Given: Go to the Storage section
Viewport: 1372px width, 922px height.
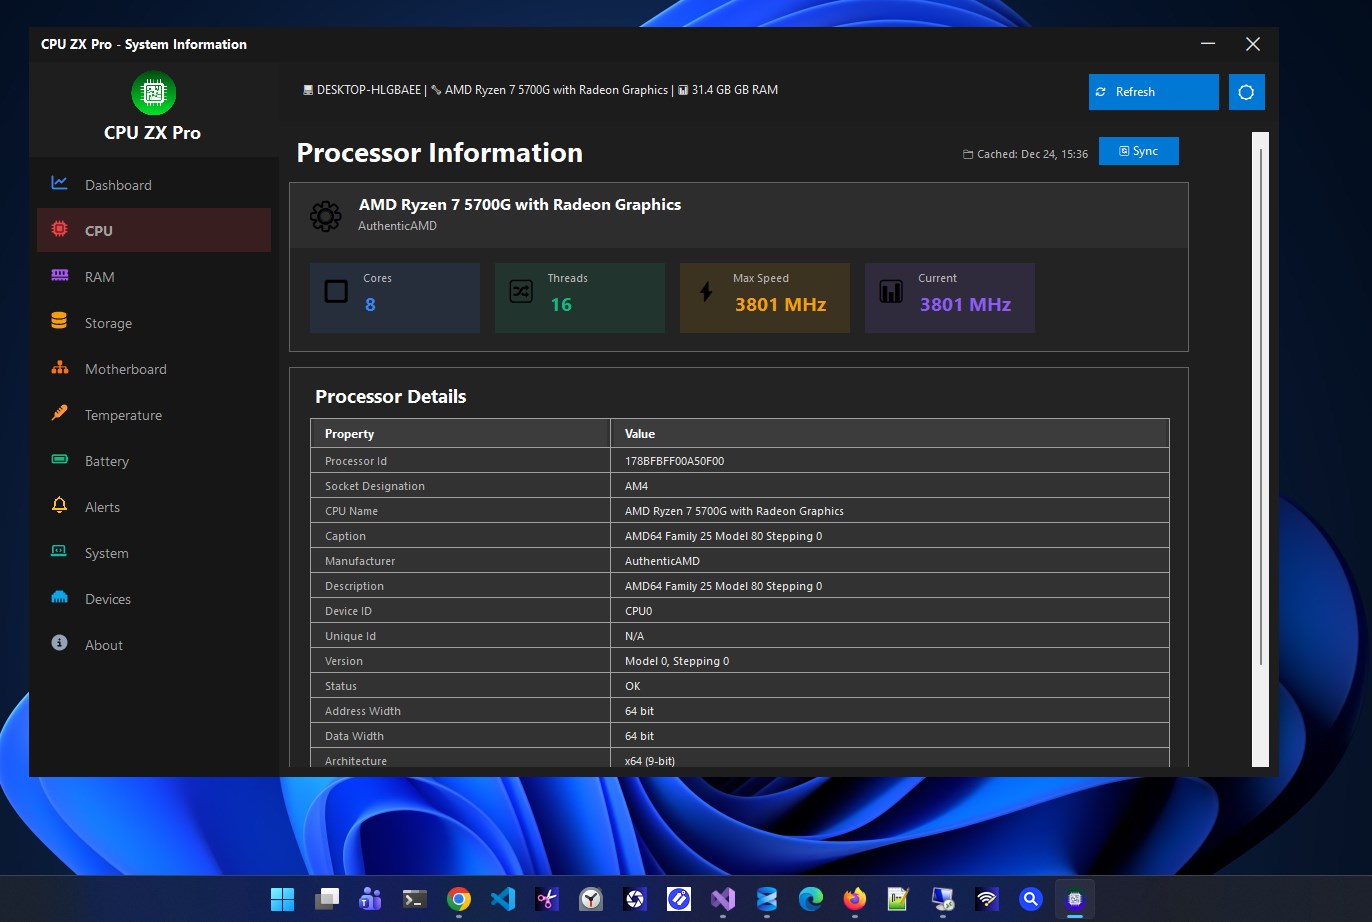Looking at the screenshot, I should tap(110, 322).
